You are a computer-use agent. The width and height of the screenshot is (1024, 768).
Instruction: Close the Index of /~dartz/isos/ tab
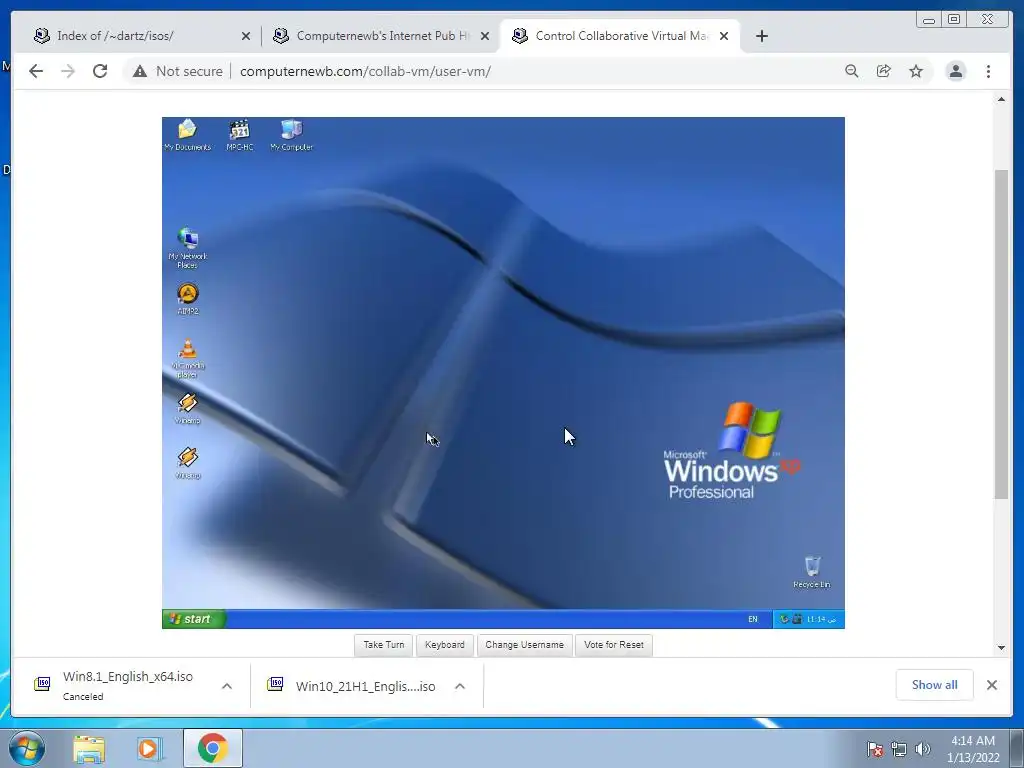pos(246,36)
